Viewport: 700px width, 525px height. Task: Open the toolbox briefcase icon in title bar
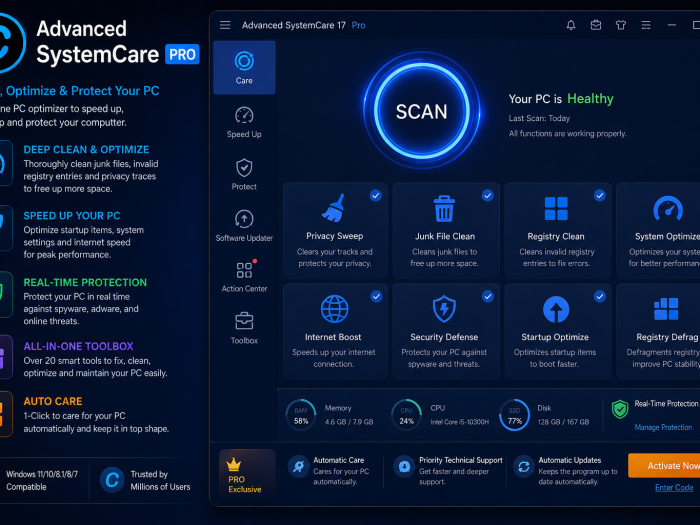(x=596, y=25)
